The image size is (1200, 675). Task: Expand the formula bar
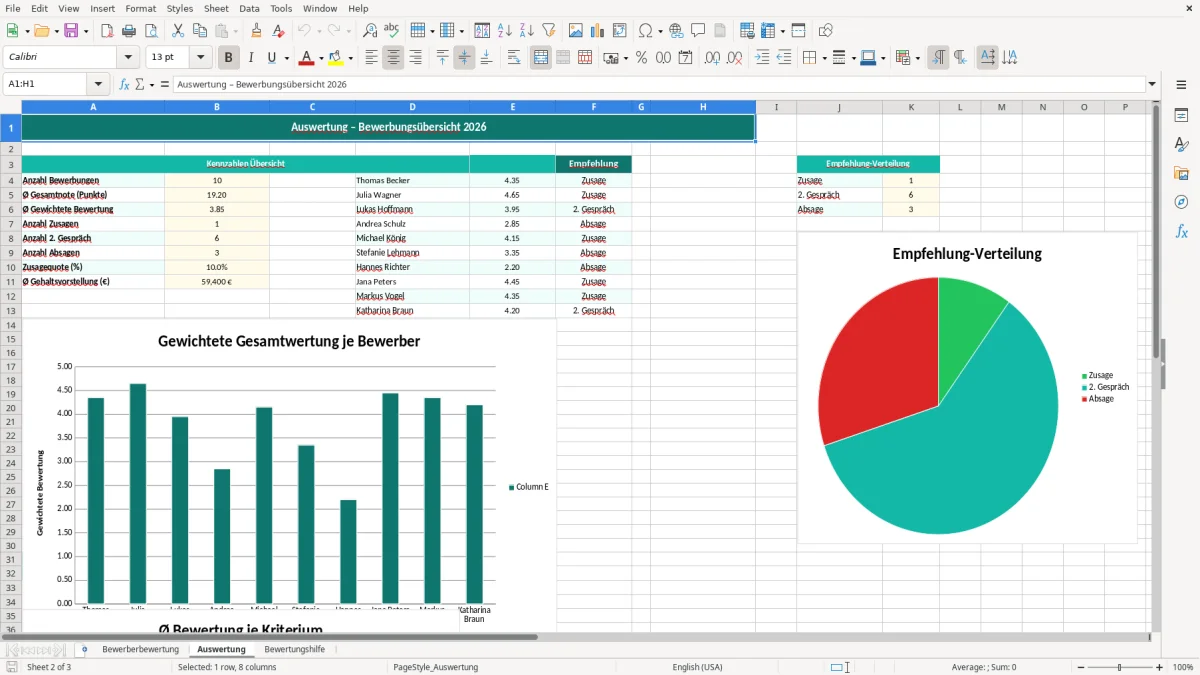coord(1152,85)
